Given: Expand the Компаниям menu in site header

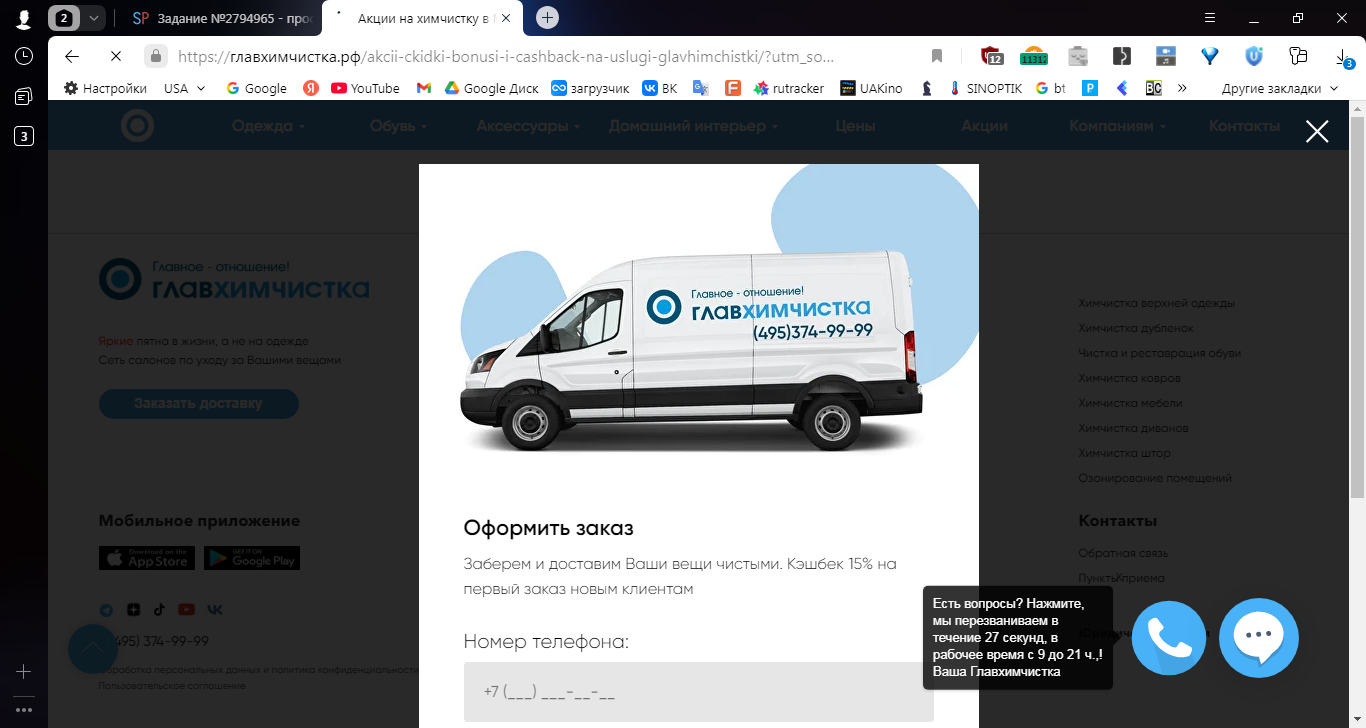Looking at the screenshot, I should click(1118, 126).
